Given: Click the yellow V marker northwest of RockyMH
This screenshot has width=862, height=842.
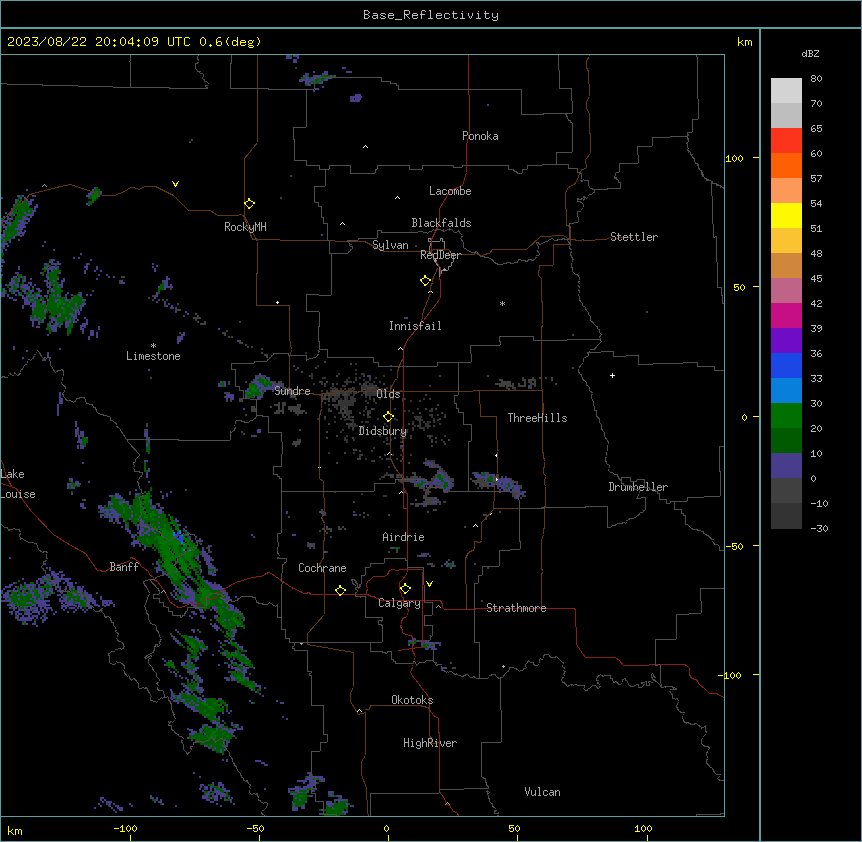Looking at the screenshot, I should (x=175, y=184).
